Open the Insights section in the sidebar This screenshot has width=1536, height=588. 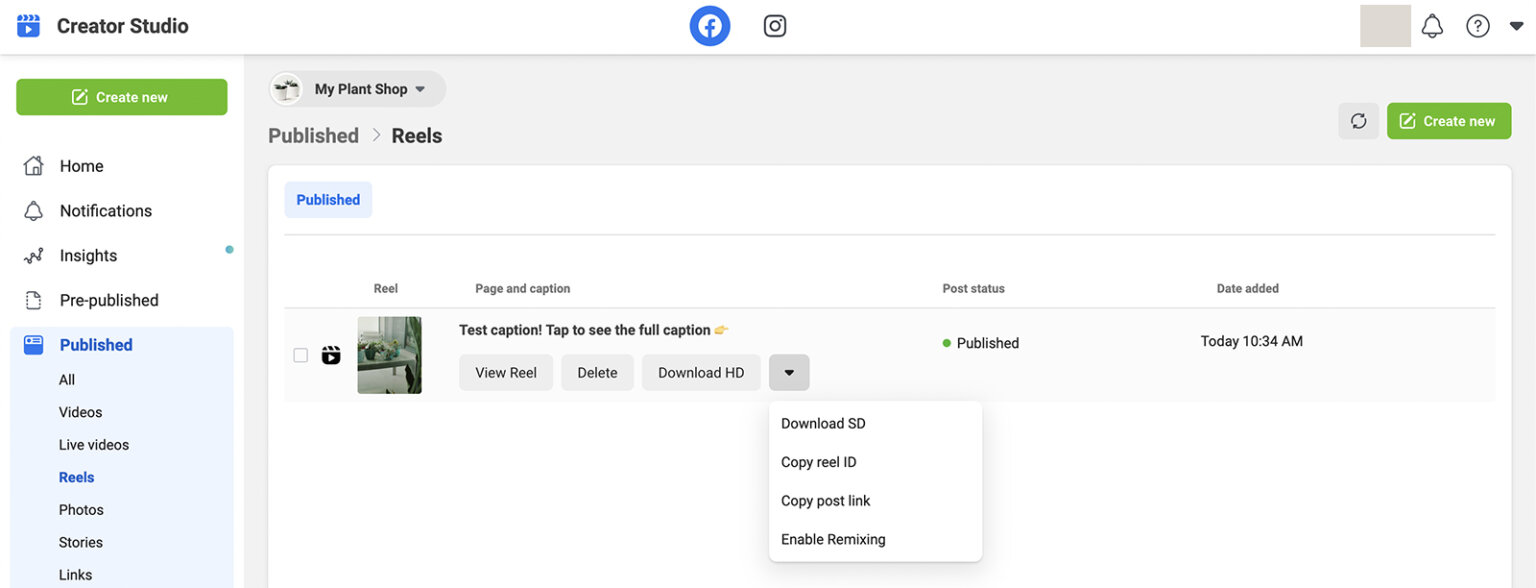(x=89, y=255)
